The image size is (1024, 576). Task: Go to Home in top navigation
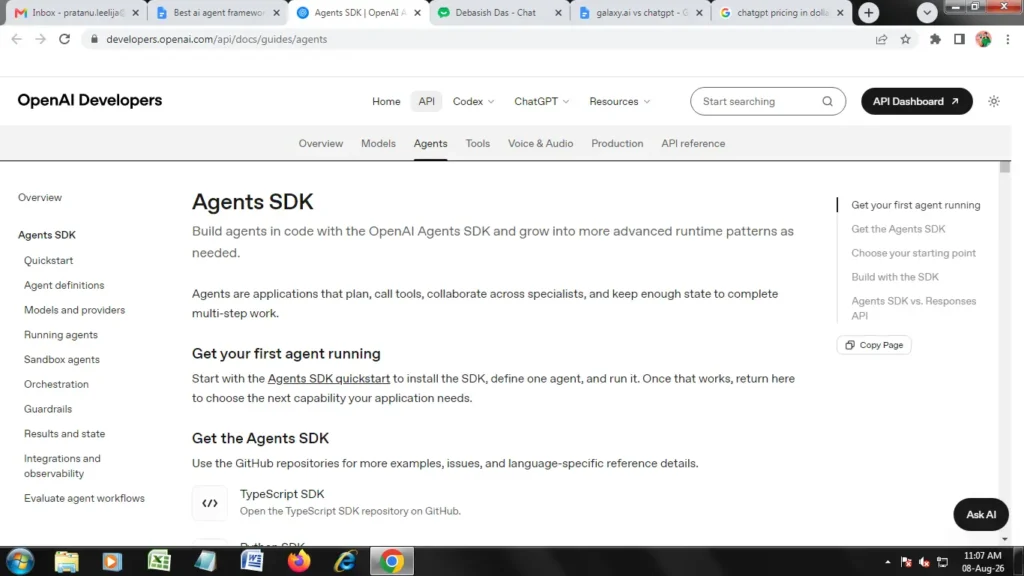click(386, 101)
